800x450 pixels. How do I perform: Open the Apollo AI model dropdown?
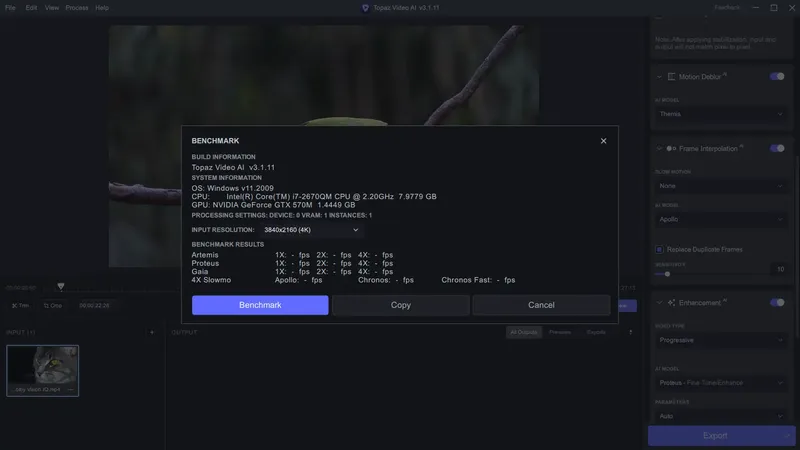pos(720,219)
